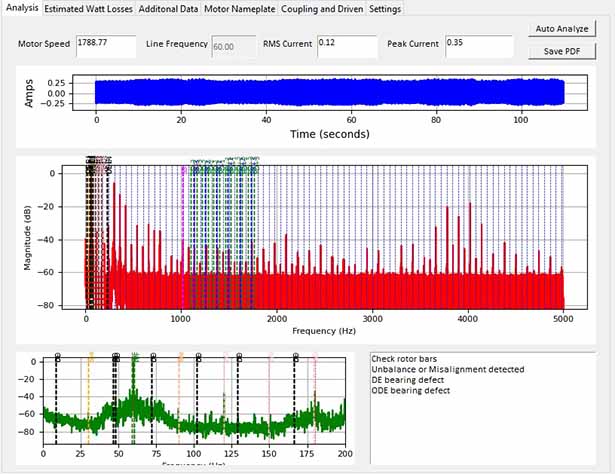Screen dimensions: 615x474
Task: Click into the Peak Current field
Action: click(479, 46)
